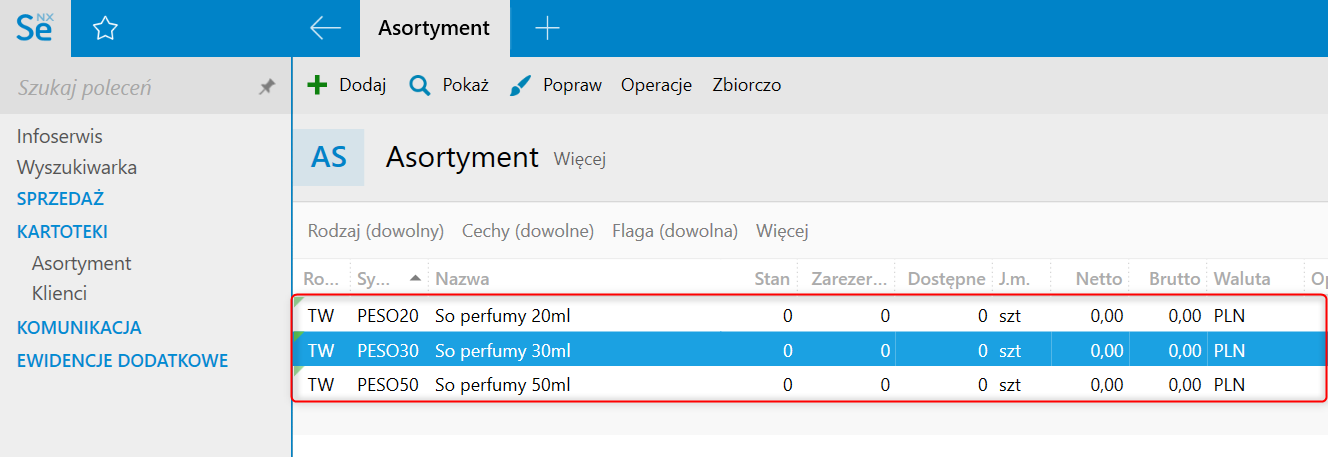Viewport: 1328px width, 457px height.
Task: Click Więcej next to Asortyment heading
Action: coord(580,158)
